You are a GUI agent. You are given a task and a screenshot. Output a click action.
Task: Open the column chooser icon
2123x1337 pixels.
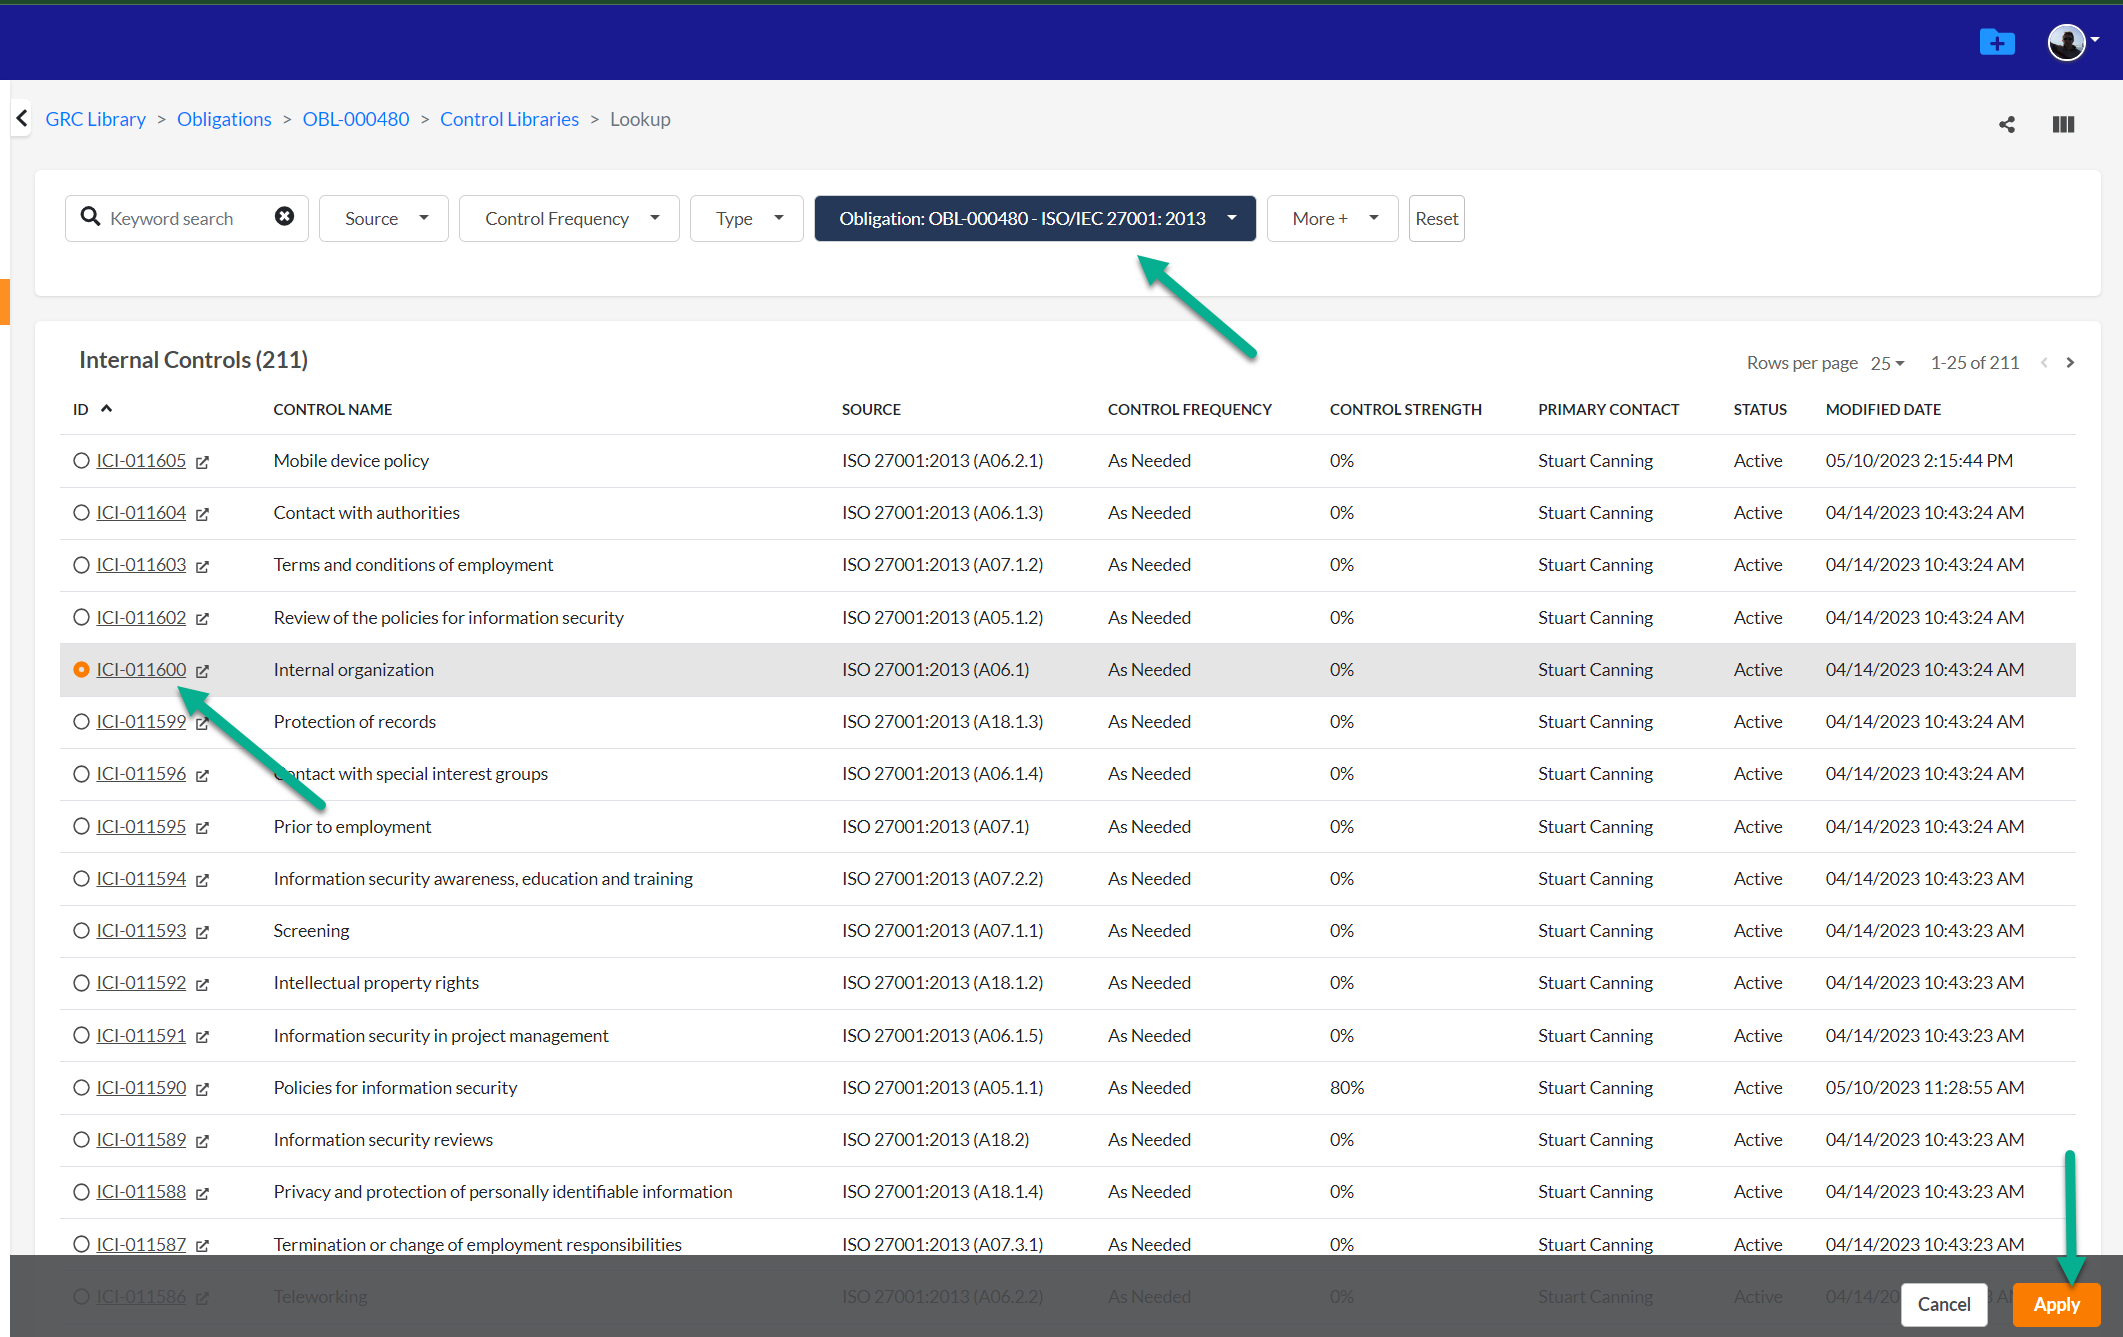click(x=2063, y=125)
